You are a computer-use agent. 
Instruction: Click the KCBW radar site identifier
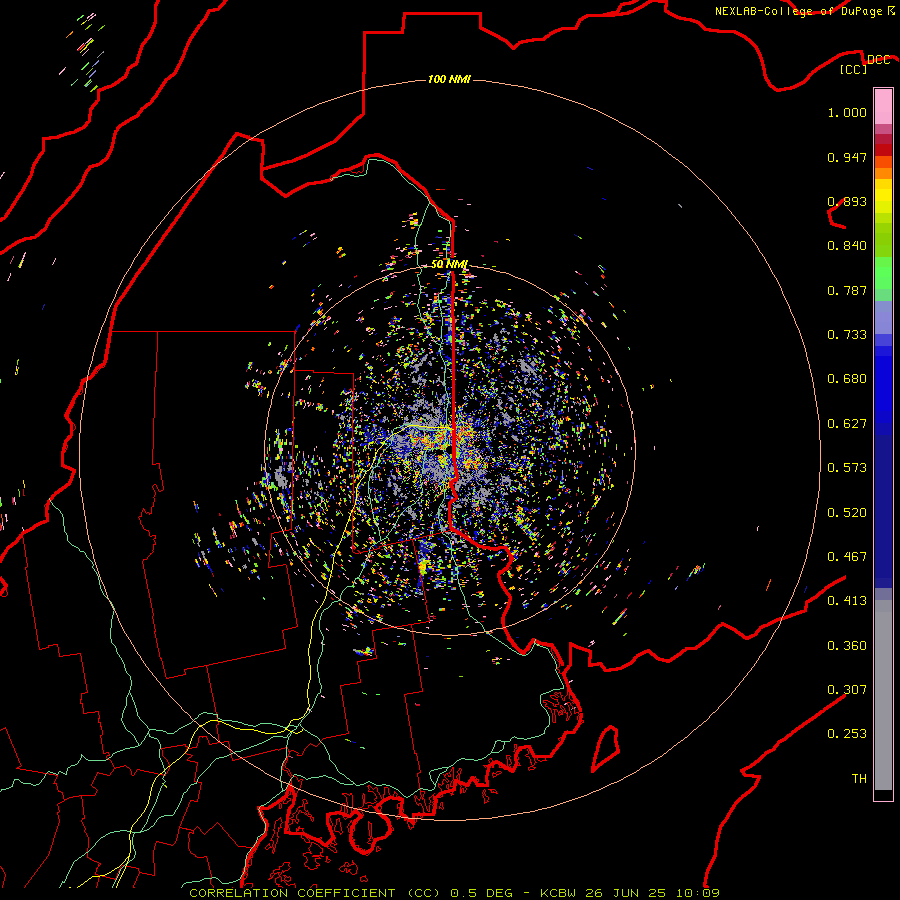click(x=560, y=893)
